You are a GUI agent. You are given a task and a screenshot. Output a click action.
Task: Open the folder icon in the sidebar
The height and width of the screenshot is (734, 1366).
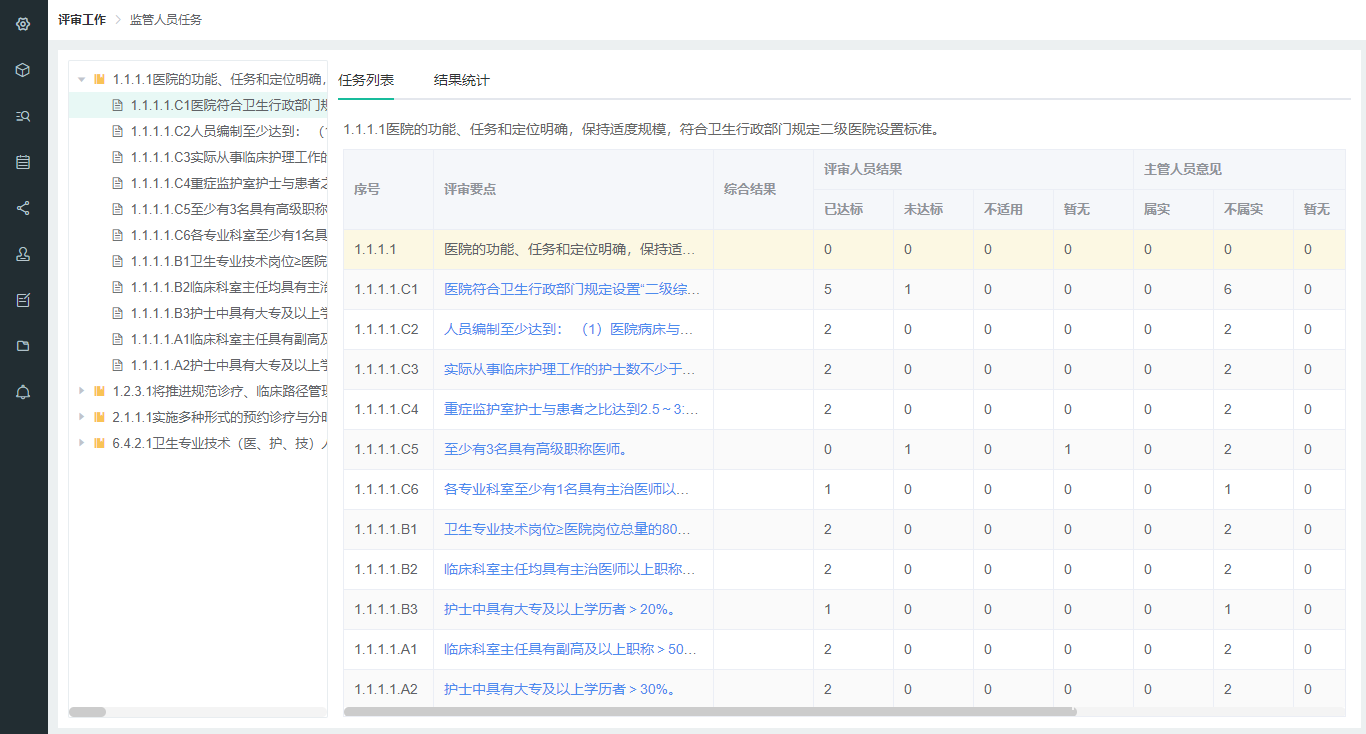(23, 346)
